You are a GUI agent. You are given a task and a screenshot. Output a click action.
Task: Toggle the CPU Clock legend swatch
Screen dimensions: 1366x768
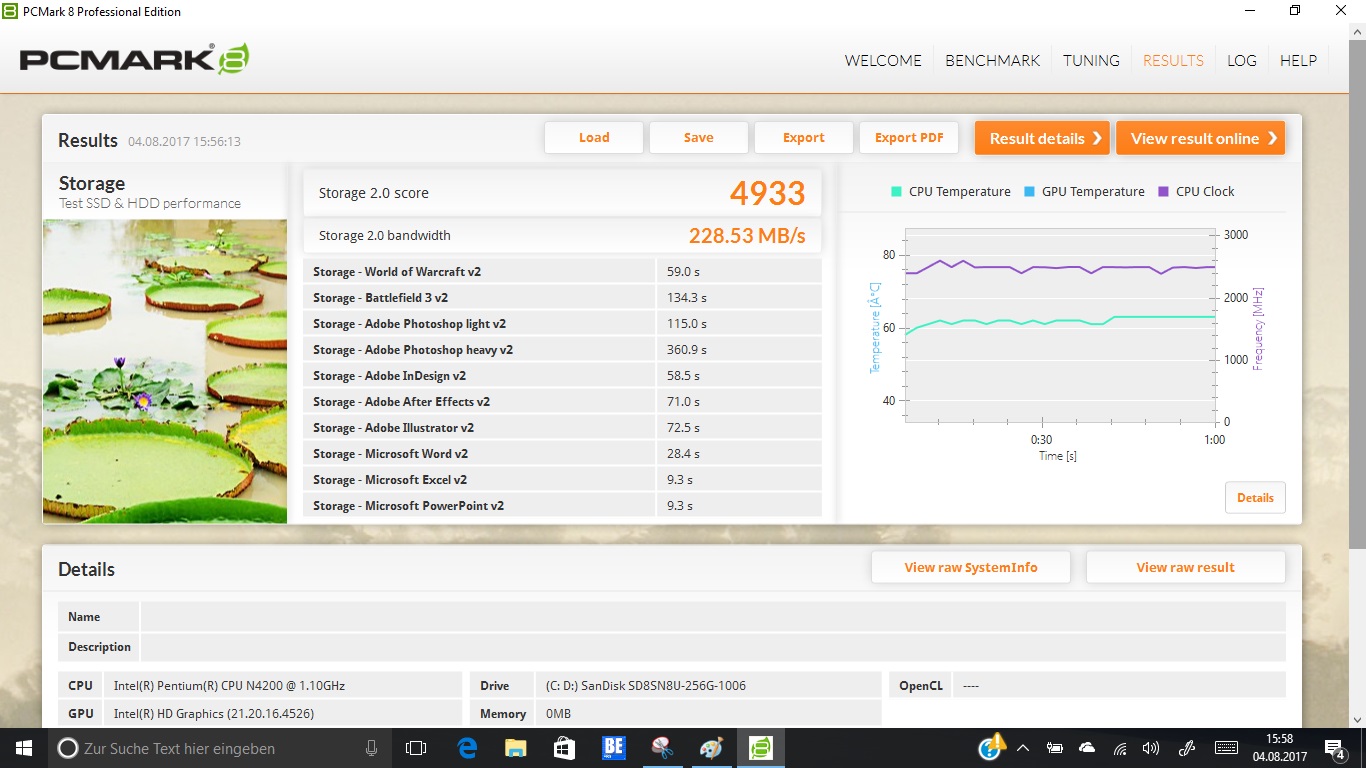click(x=1163, y=191)
